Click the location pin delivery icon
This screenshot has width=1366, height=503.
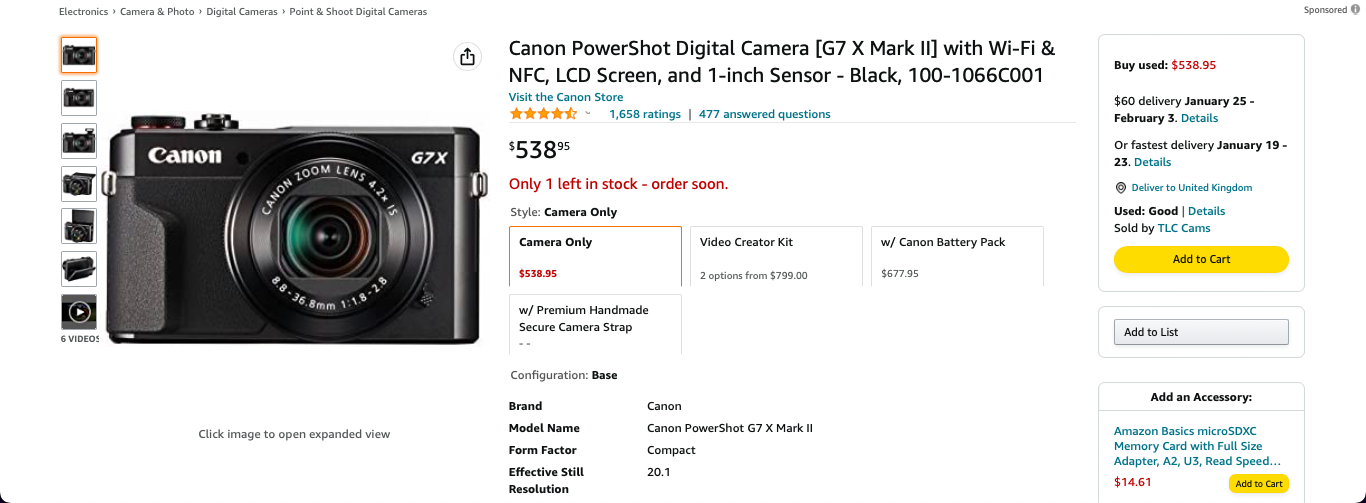1120,188
